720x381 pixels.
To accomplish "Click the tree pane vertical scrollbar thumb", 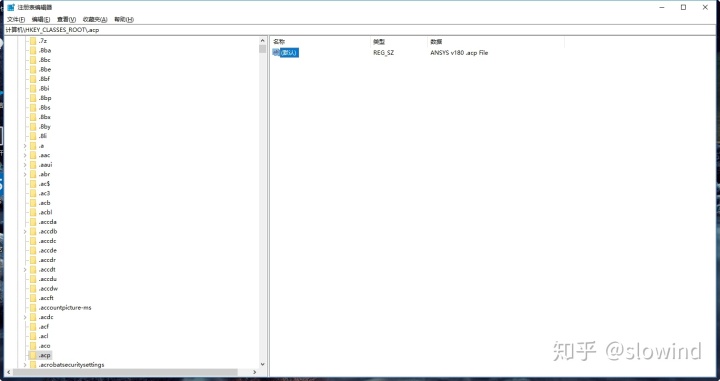I will coord(263,49).
